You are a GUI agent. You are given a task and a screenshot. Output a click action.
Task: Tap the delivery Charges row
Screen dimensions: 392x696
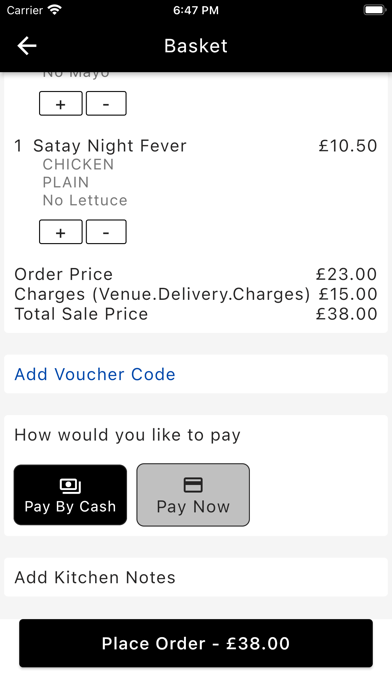[196, 294]
